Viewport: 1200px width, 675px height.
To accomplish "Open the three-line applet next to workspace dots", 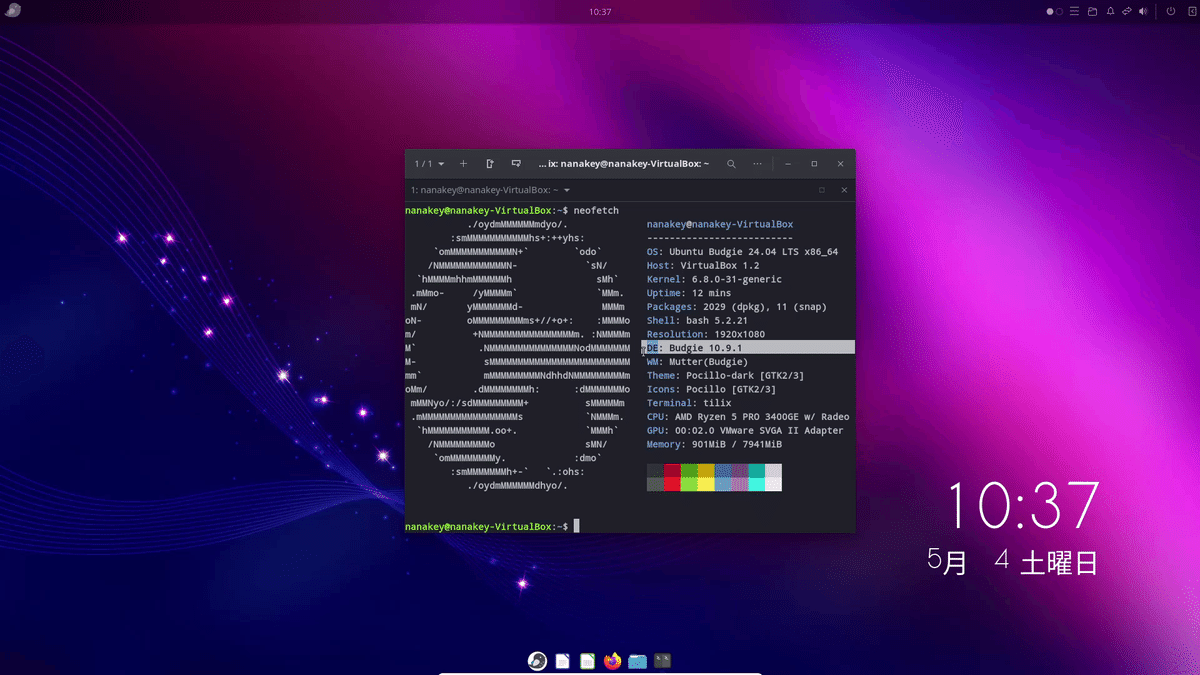I will (1075, 12).
